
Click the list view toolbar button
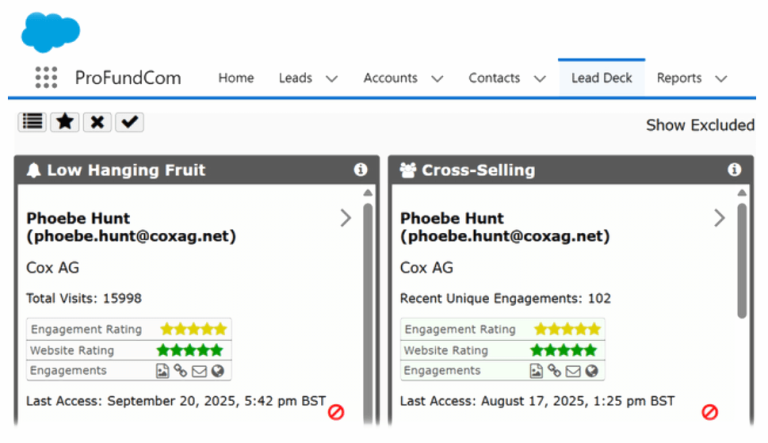point(32,122)
